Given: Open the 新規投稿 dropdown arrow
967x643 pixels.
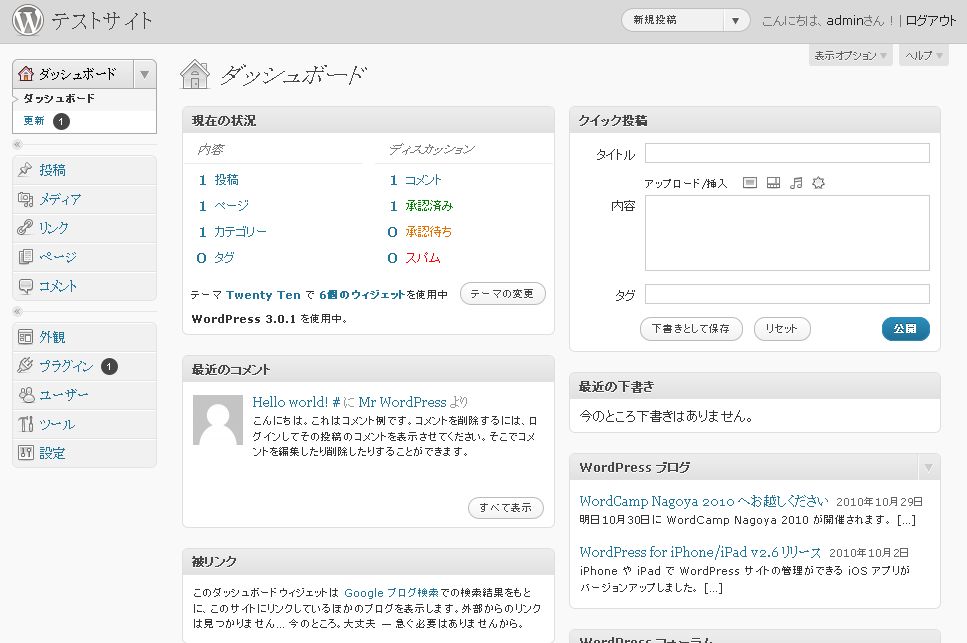Looking at the screenshot, I should (735, 20).
